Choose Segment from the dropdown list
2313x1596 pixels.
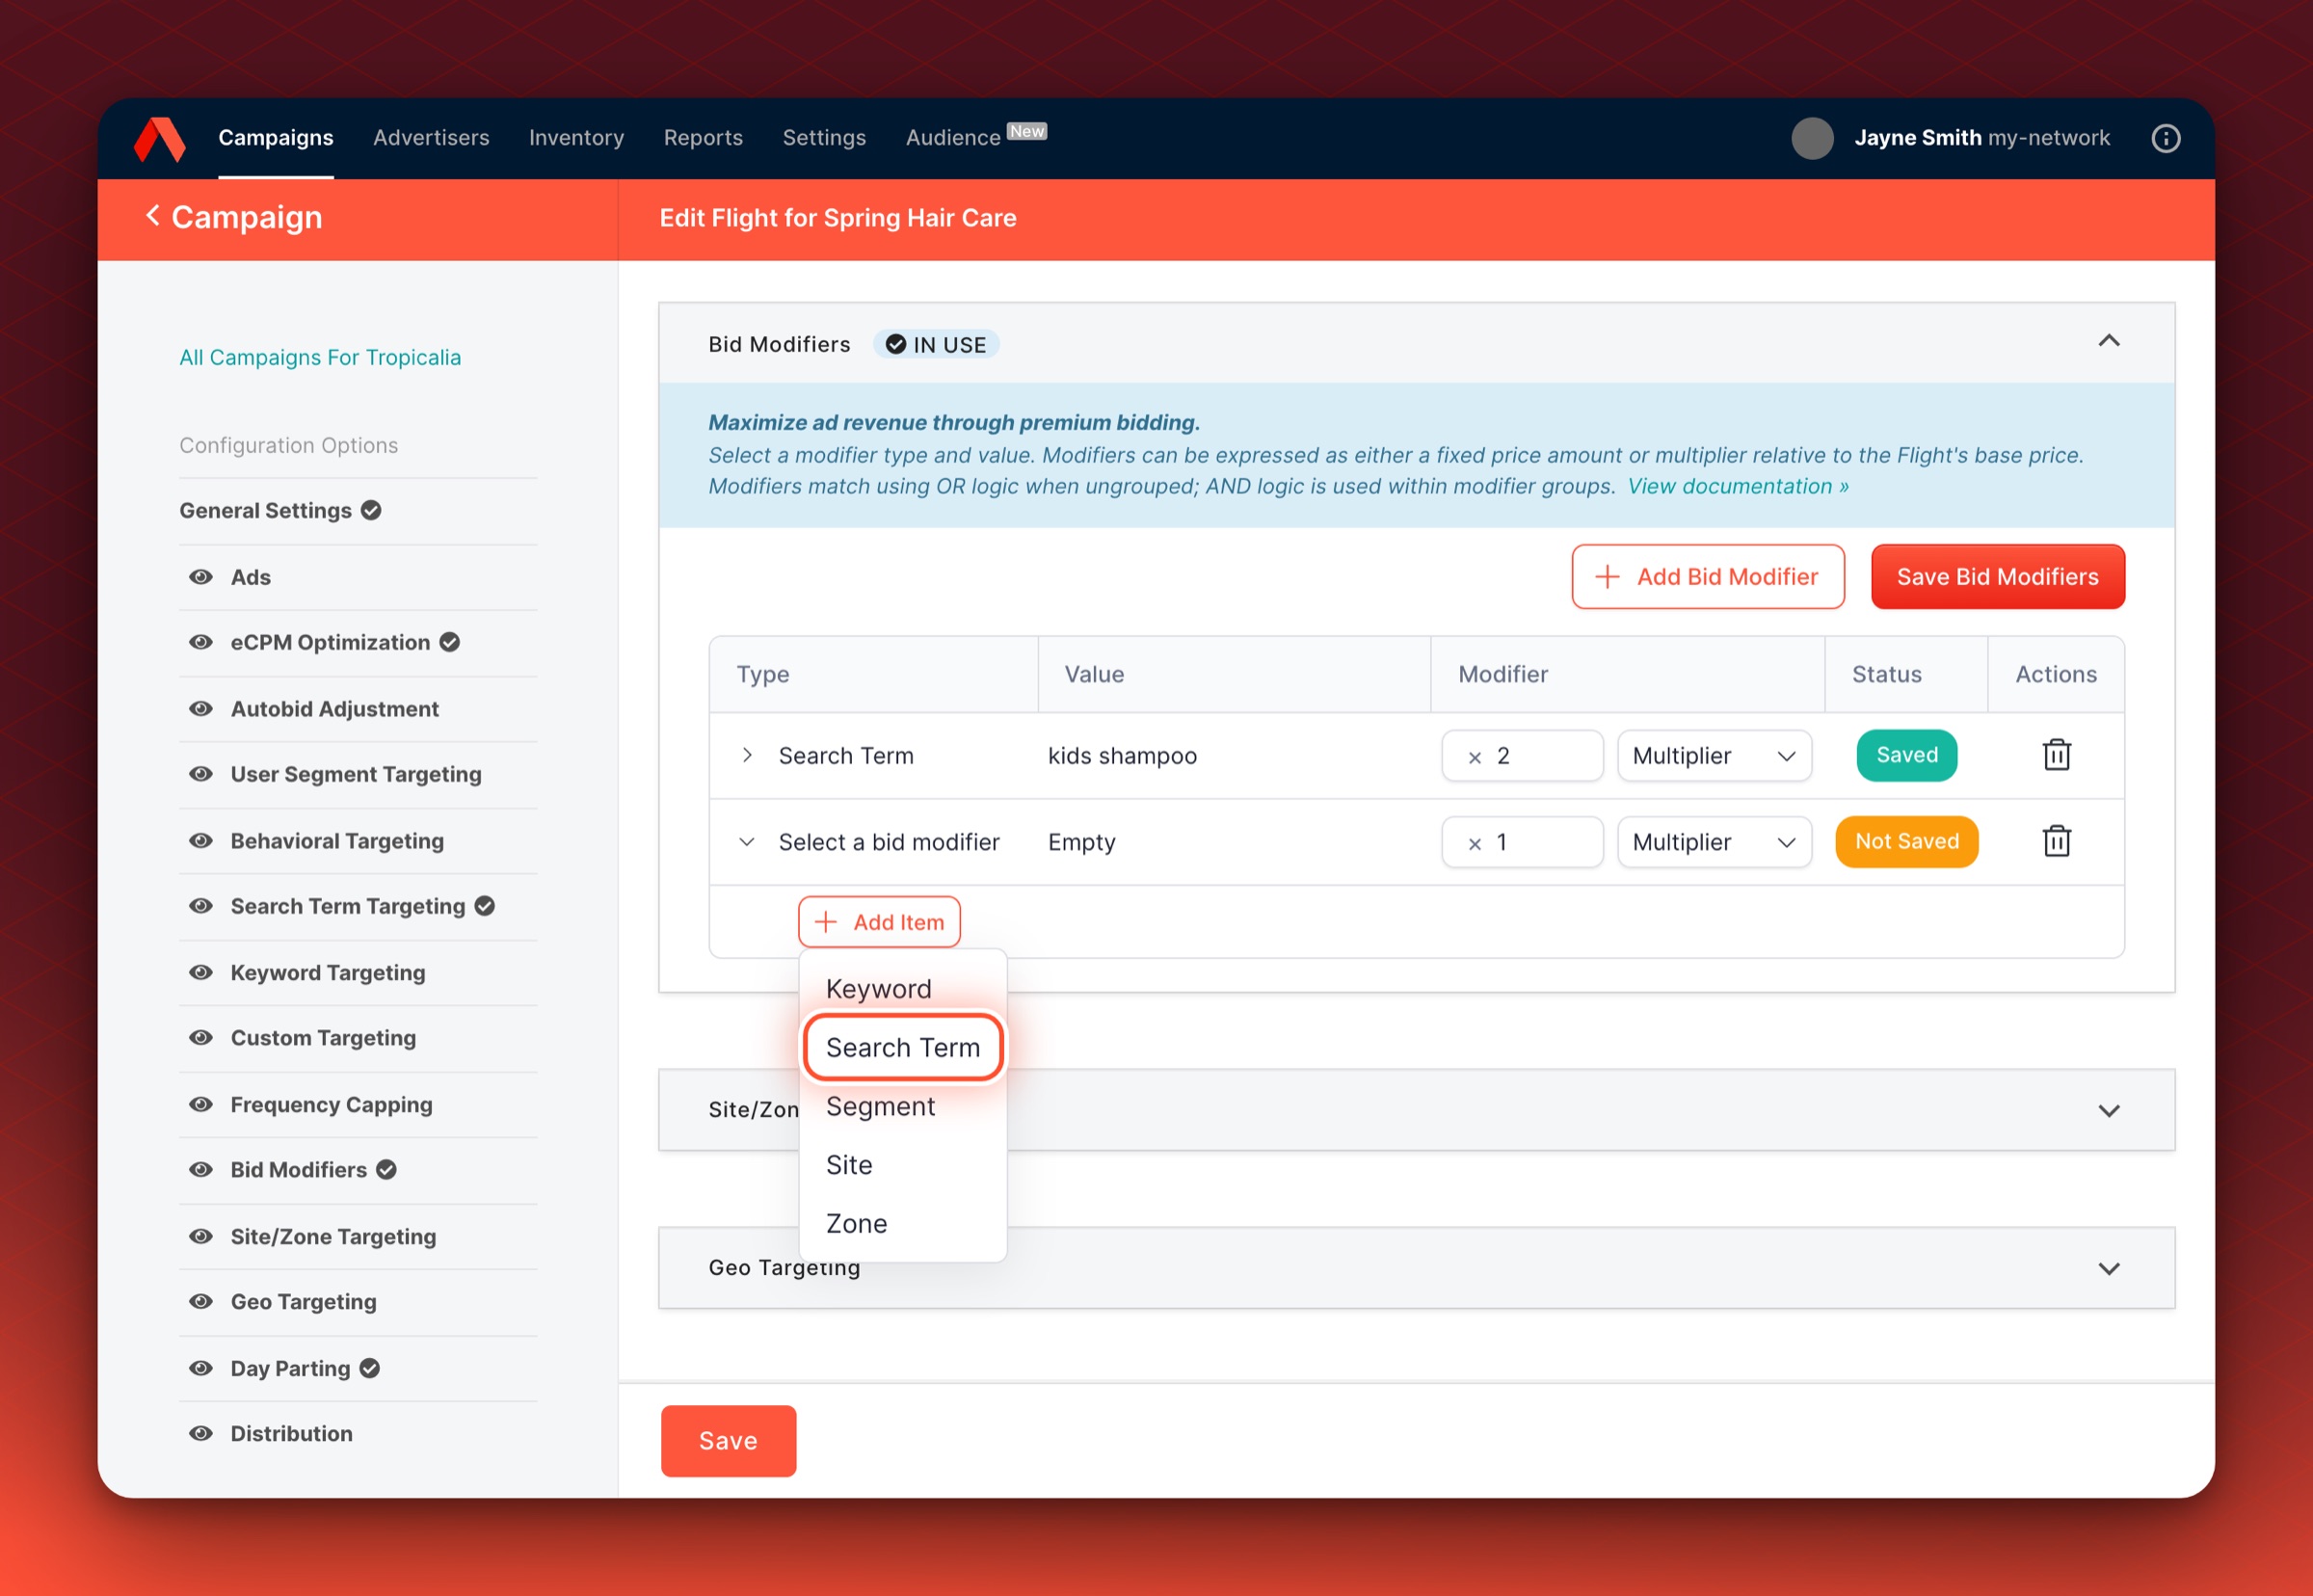(881, 1106)
